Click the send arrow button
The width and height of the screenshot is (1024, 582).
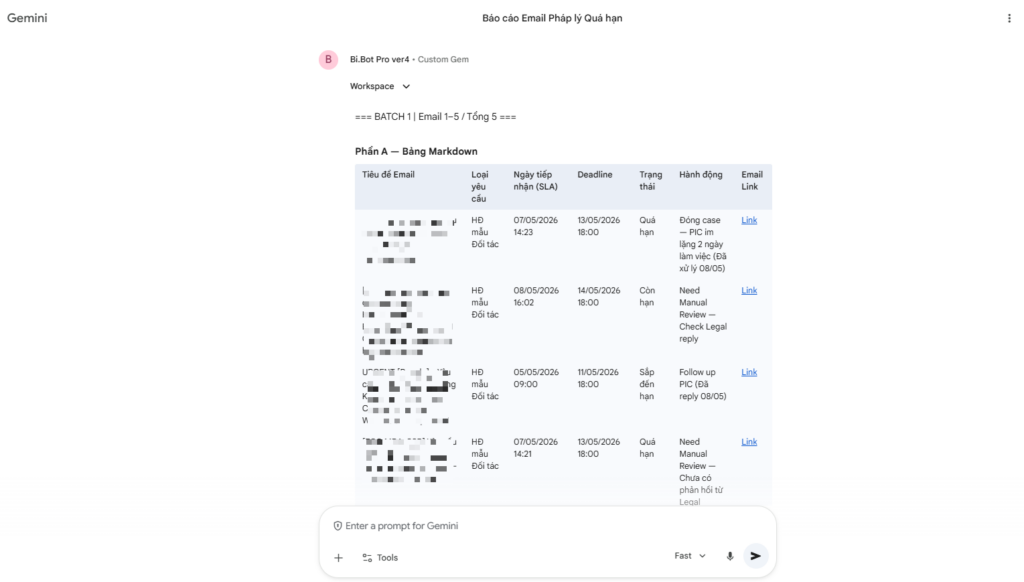click(756, 556)
